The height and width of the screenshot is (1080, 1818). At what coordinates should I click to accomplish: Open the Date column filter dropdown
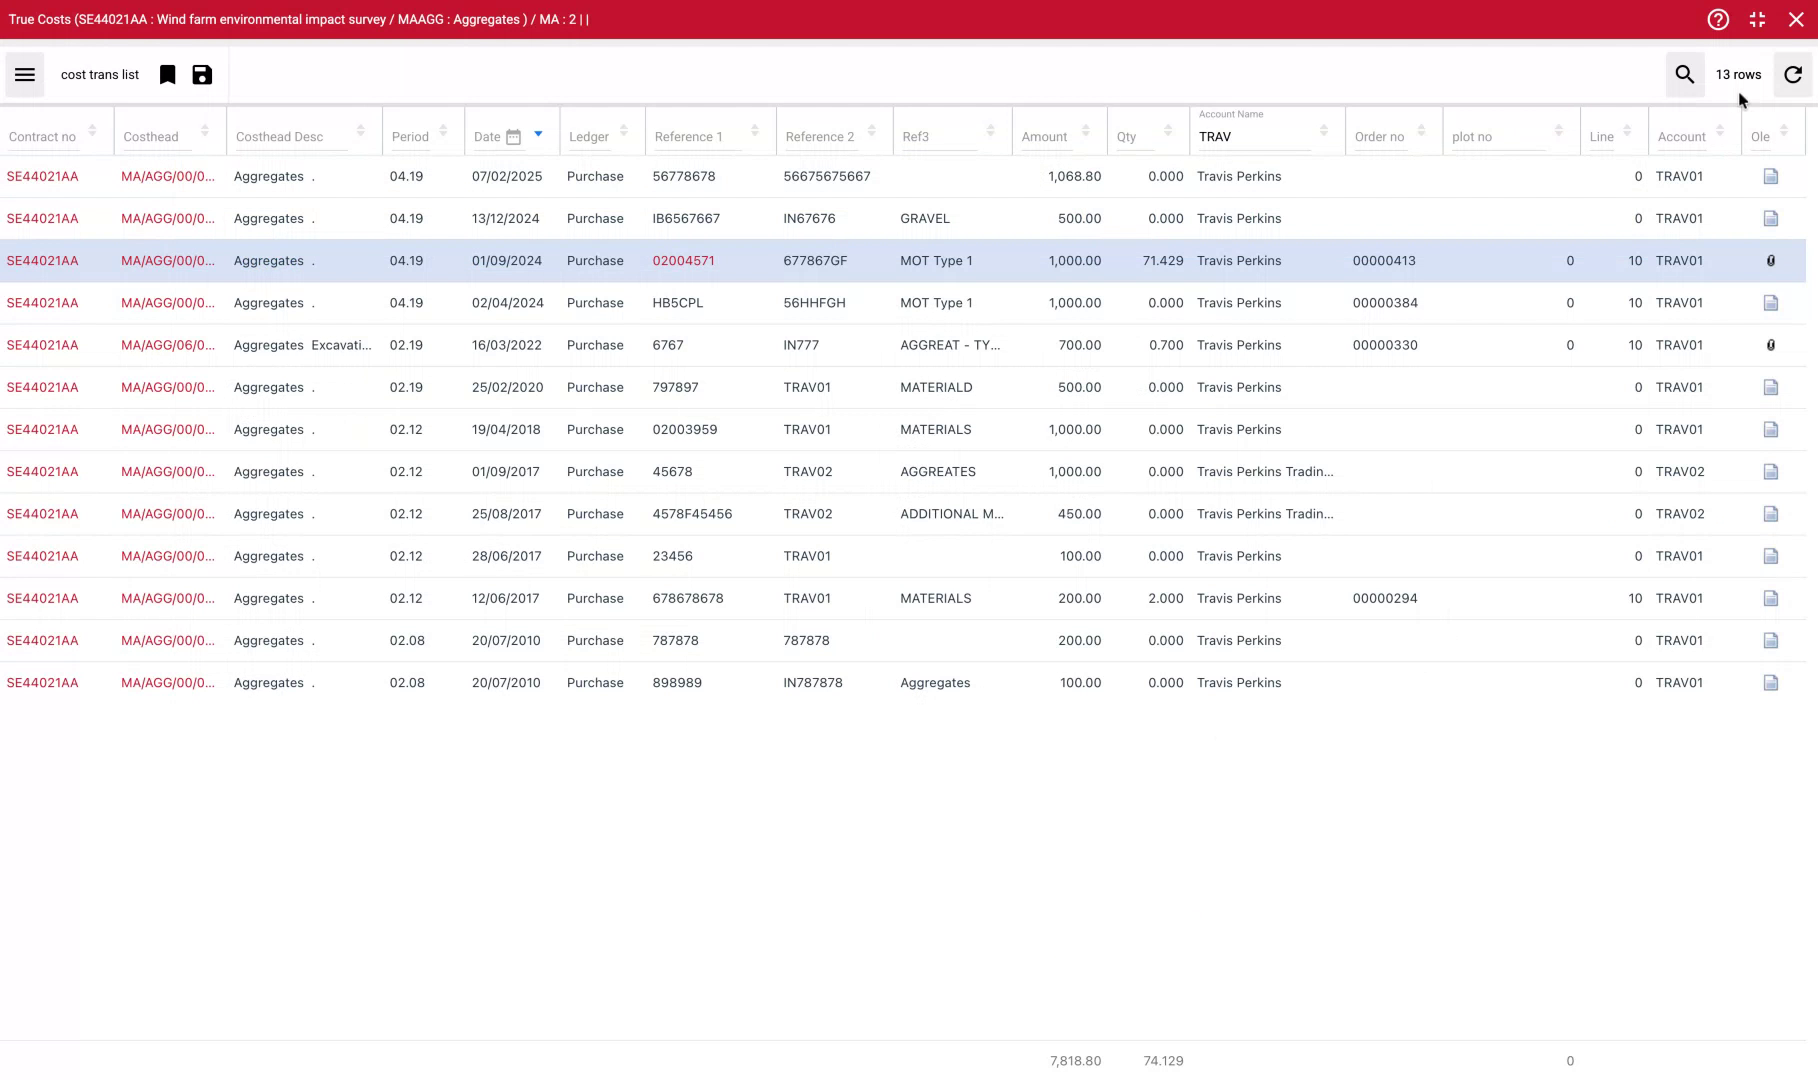537,133
